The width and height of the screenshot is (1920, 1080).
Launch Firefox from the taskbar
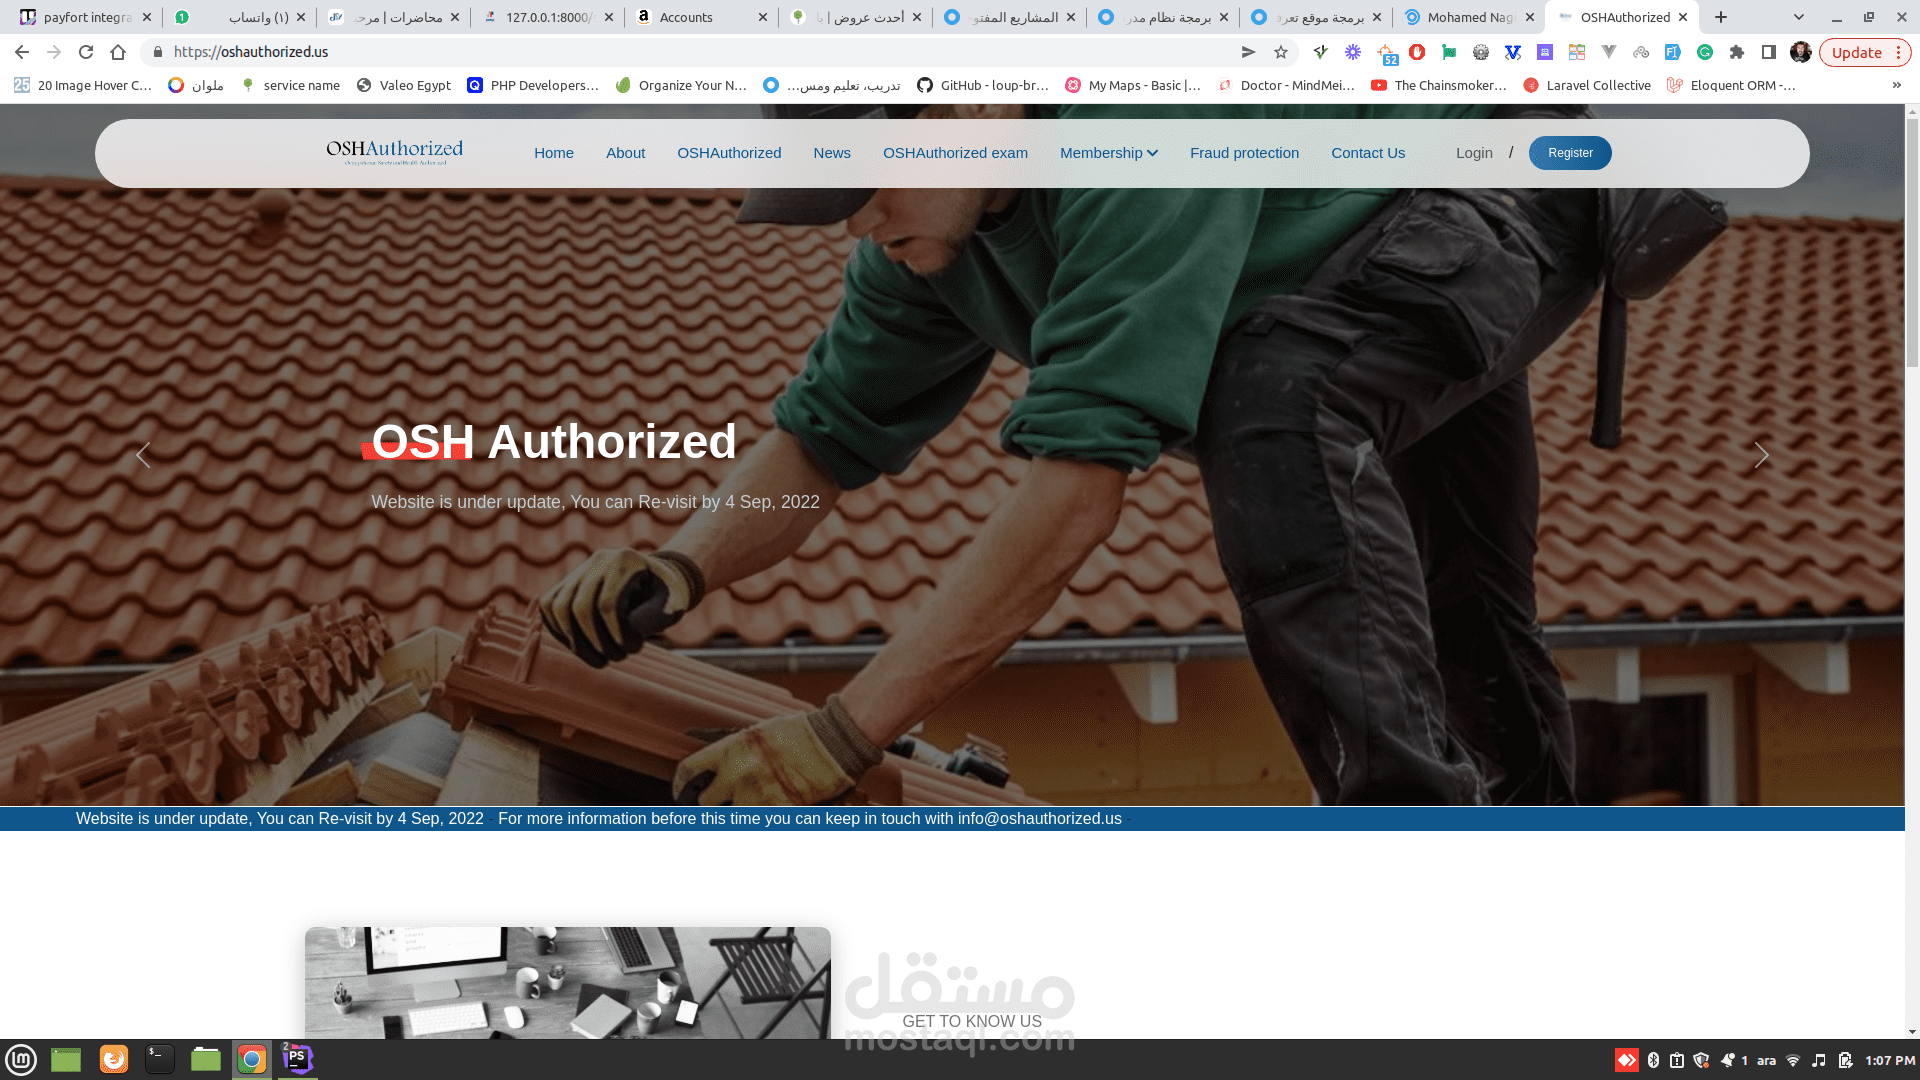114,1059
